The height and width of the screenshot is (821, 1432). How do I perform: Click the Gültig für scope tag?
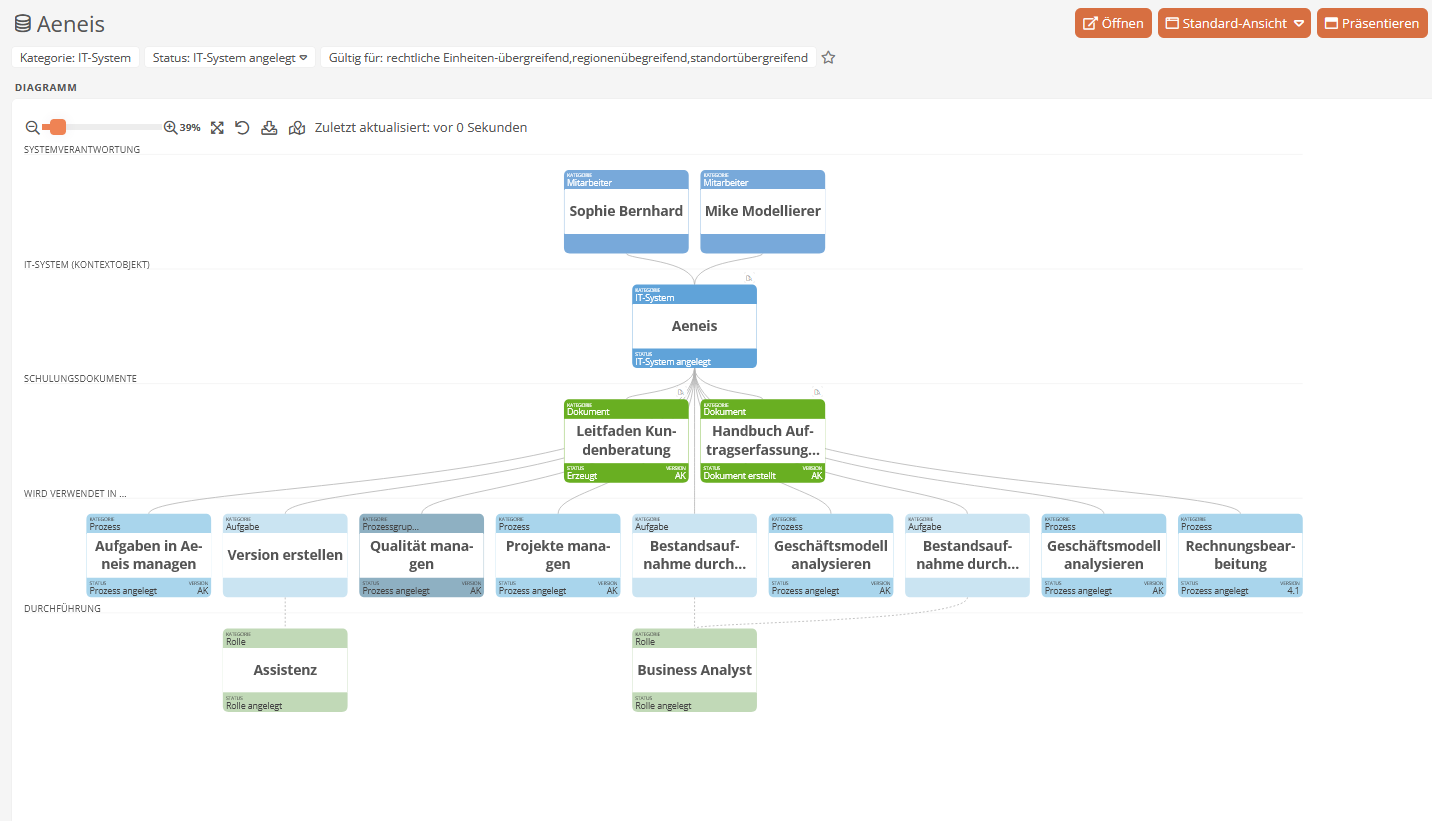pyautogui.click(x=568, y=58)
